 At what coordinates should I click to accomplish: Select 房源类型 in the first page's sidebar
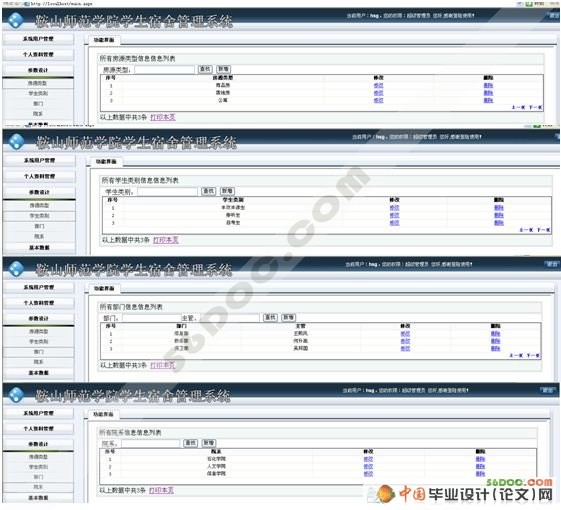tap(38, 83)
